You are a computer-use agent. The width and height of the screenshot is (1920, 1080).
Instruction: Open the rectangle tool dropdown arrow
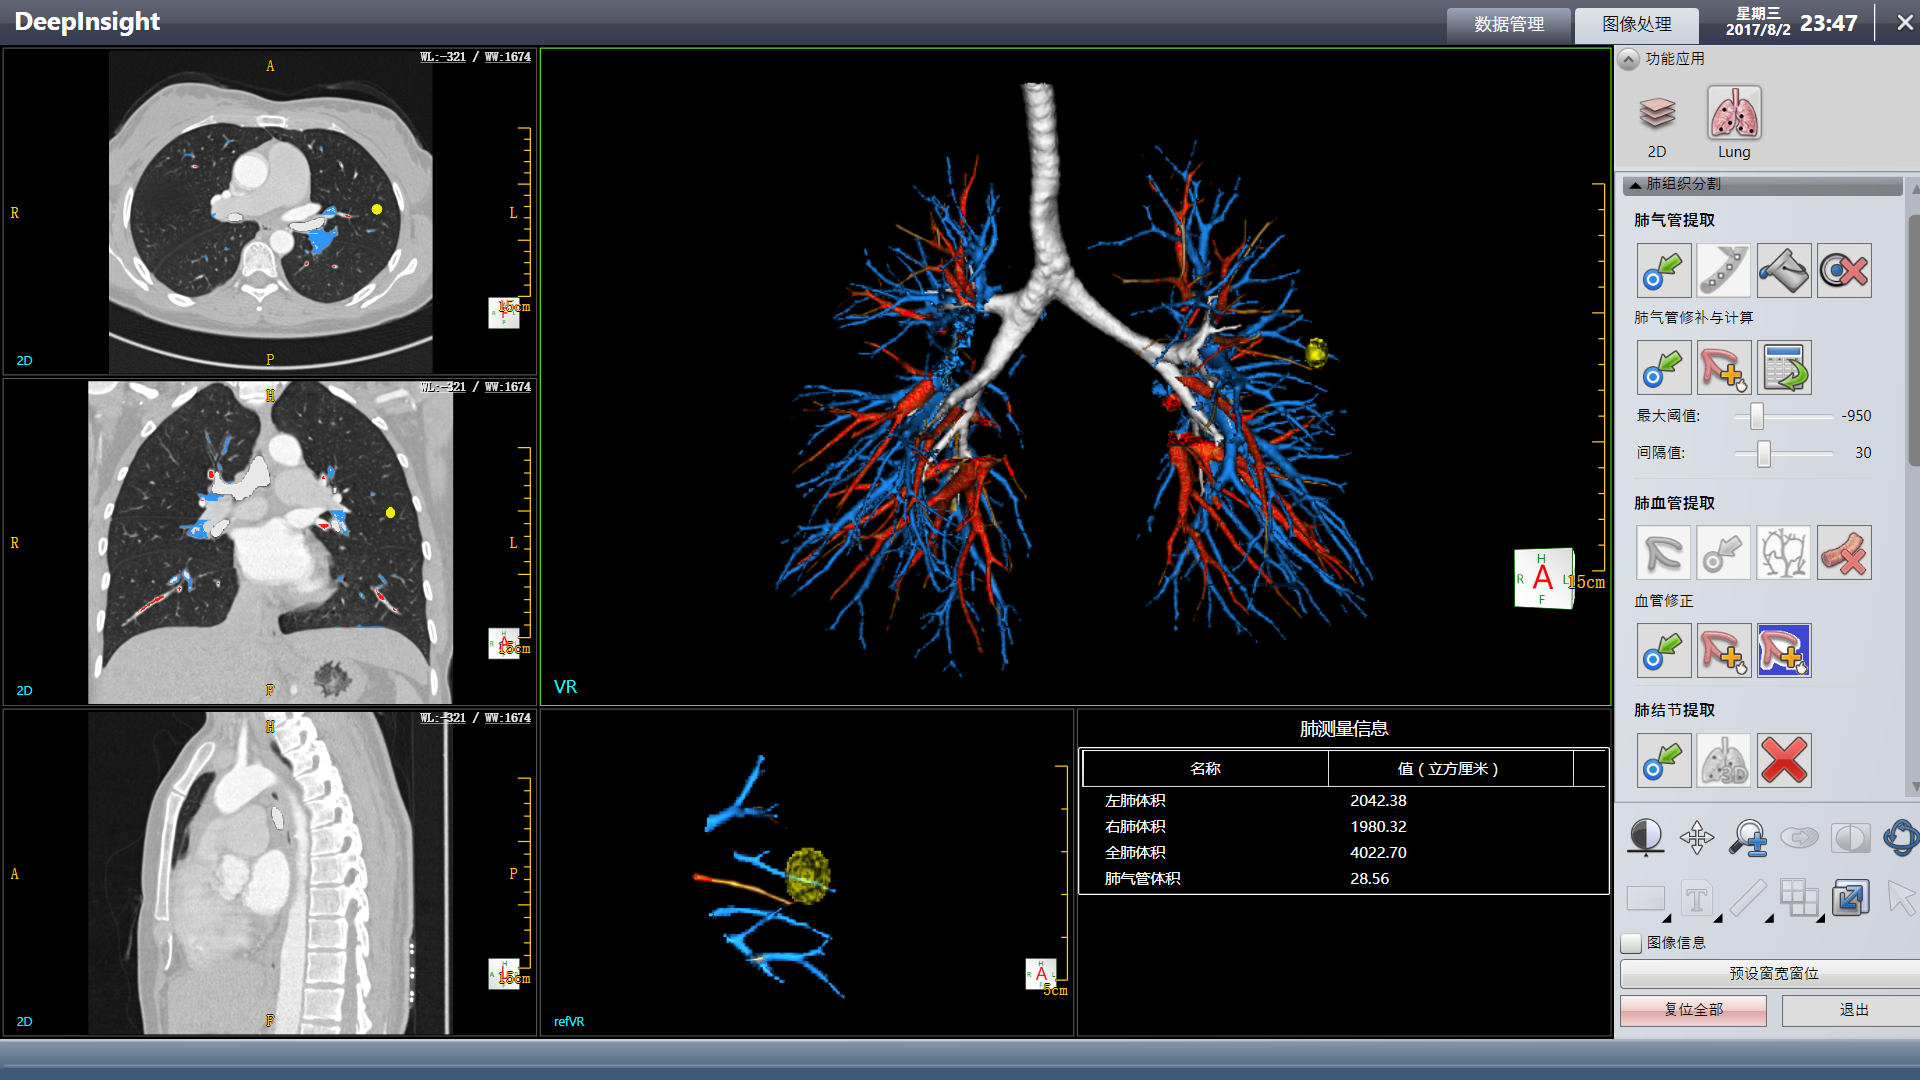click(1666, 918)
